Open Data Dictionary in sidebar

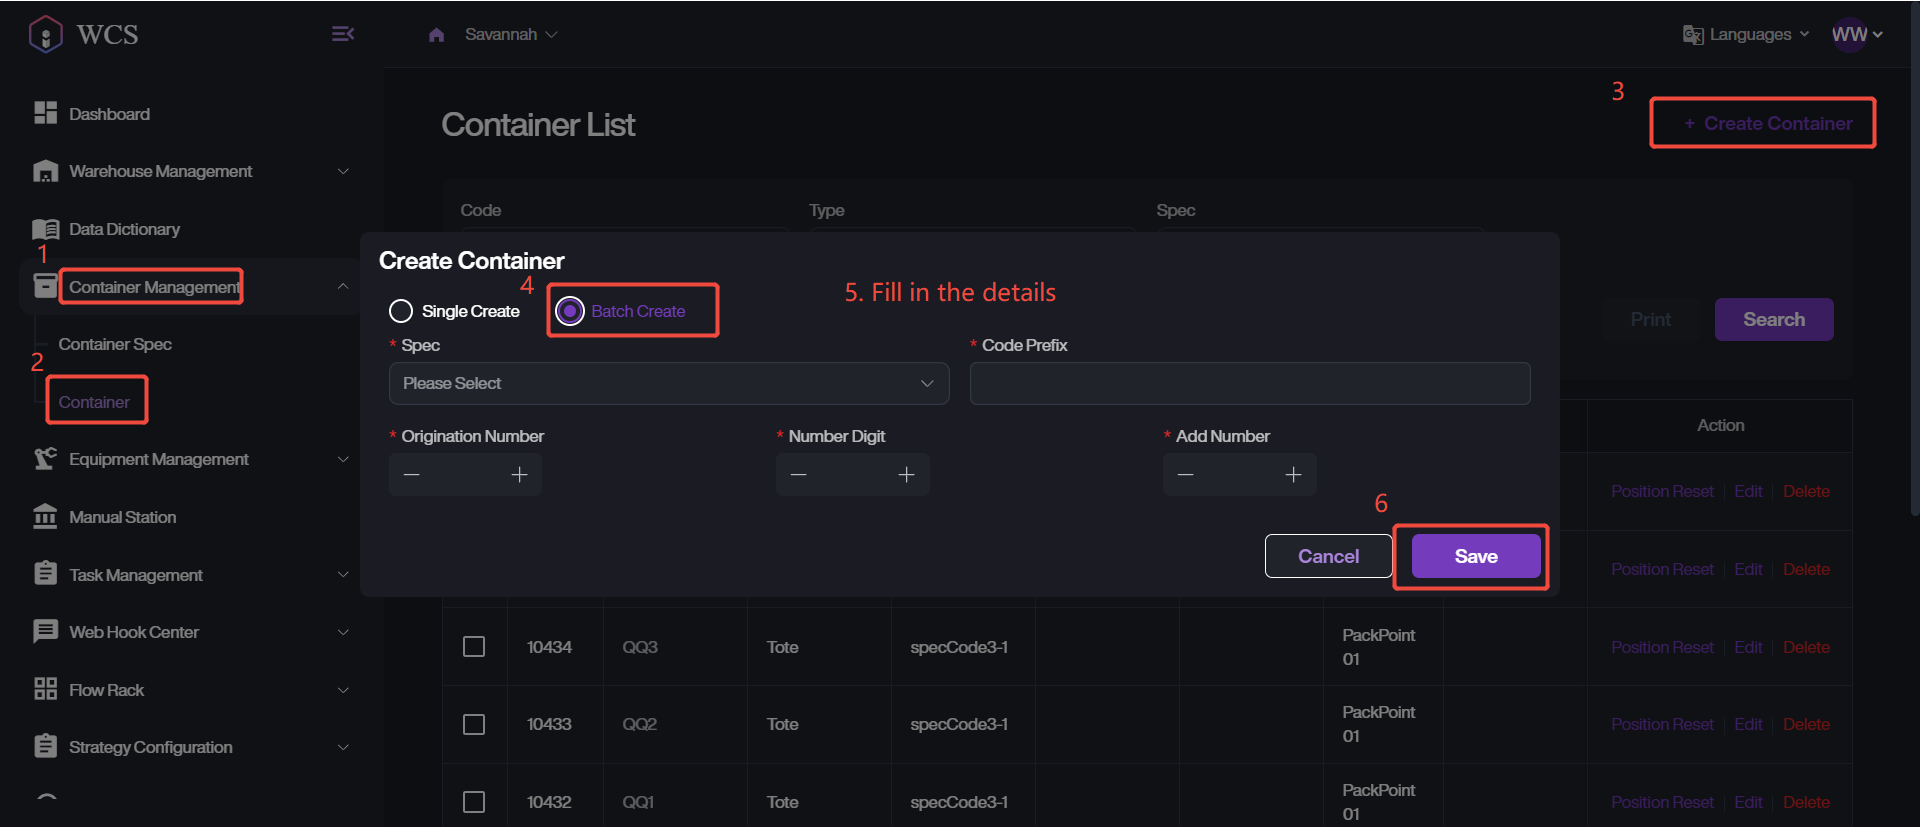point(124,229)
